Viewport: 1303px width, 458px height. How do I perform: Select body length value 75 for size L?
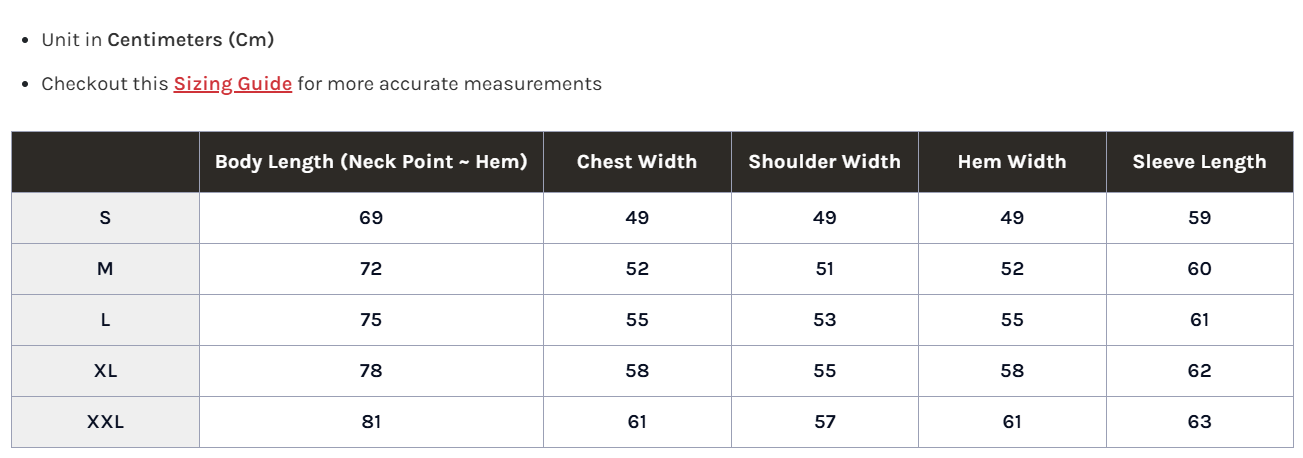click(371, 320)
